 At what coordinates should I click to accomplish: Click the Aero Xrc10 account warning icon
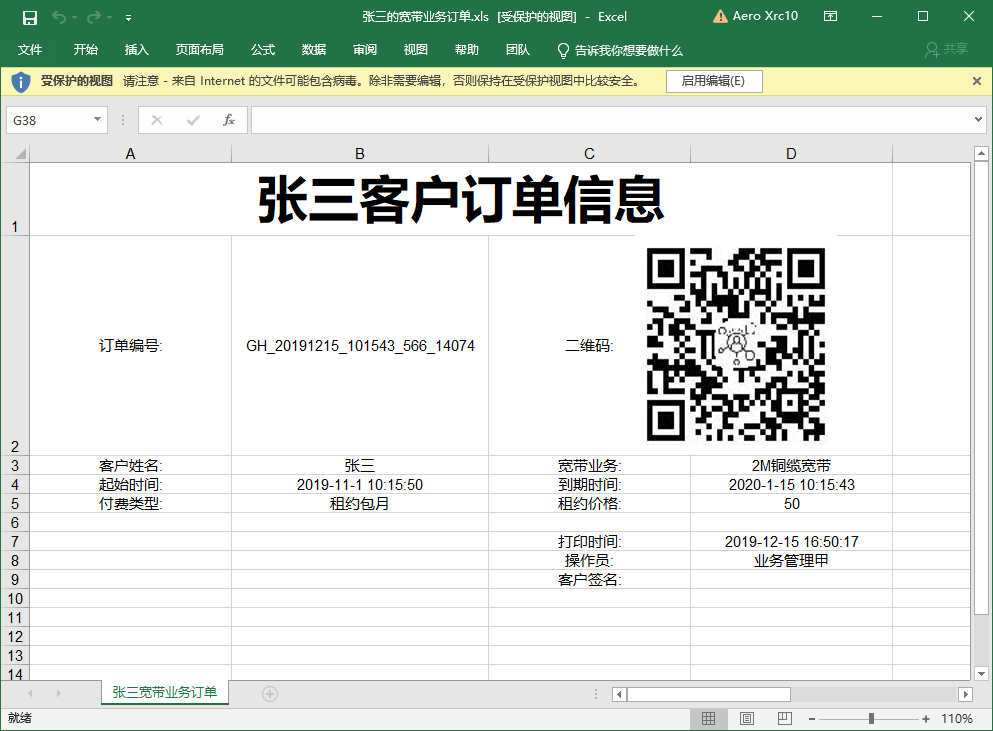(x=720, y=16)
